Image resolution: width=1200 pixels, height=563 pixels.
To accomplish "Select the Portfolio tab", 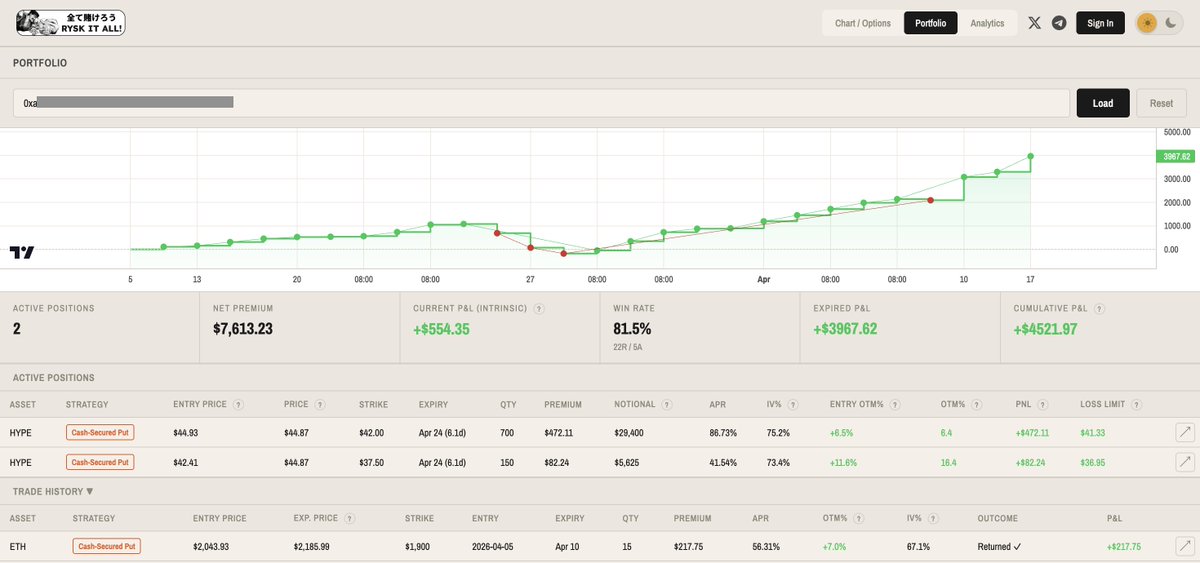I will pos(931,23).
